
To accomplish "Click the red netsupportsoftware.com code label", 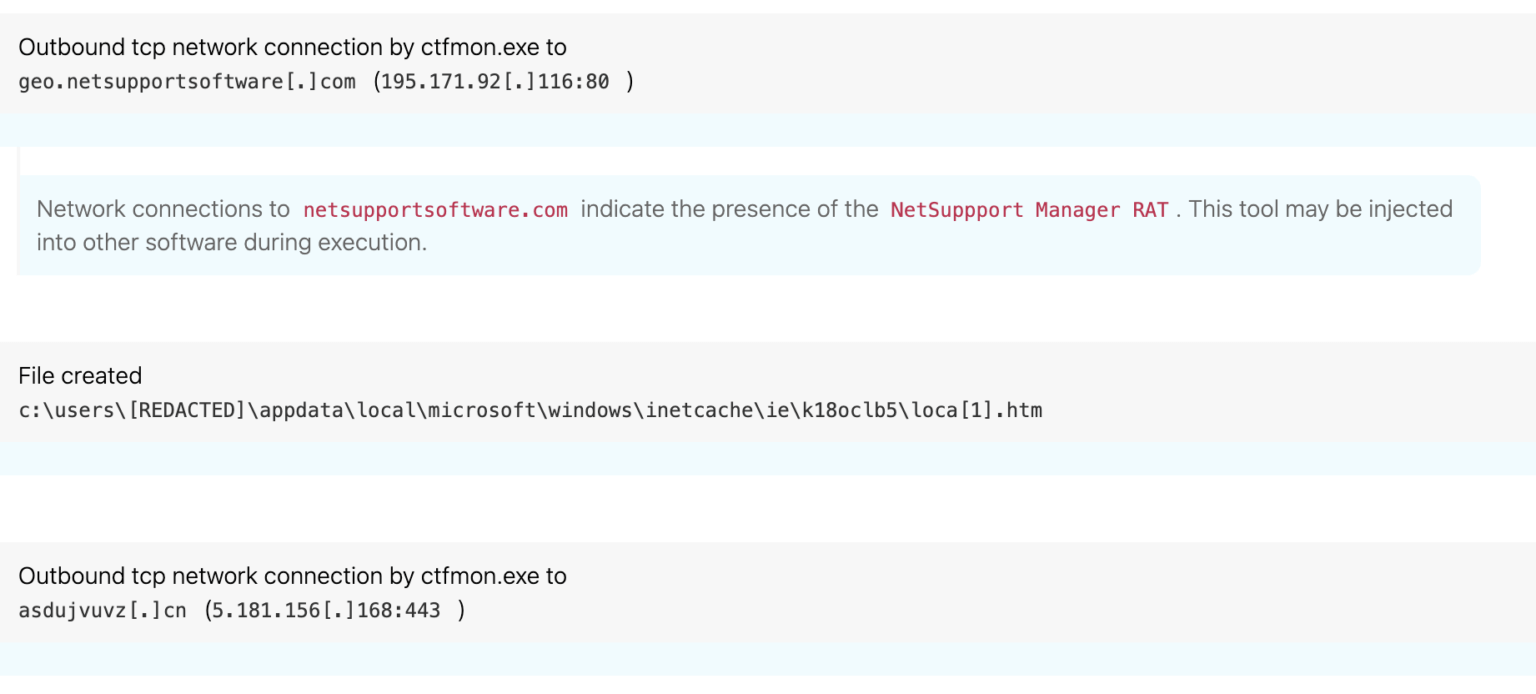I will click(435, 210).
